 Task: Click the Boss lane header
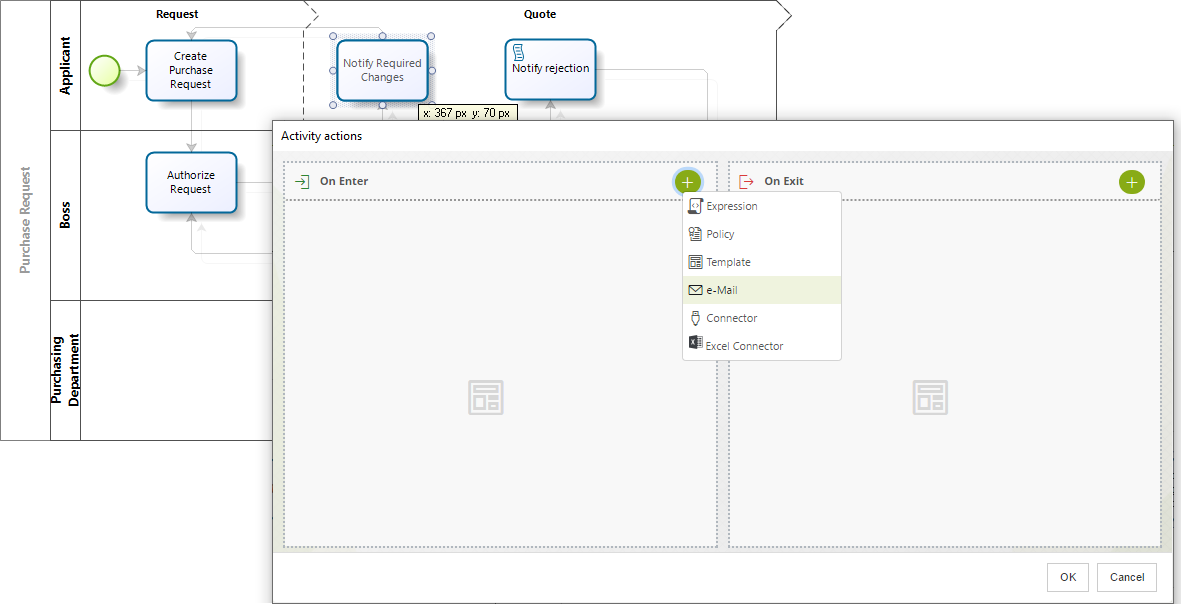(65, 215)
